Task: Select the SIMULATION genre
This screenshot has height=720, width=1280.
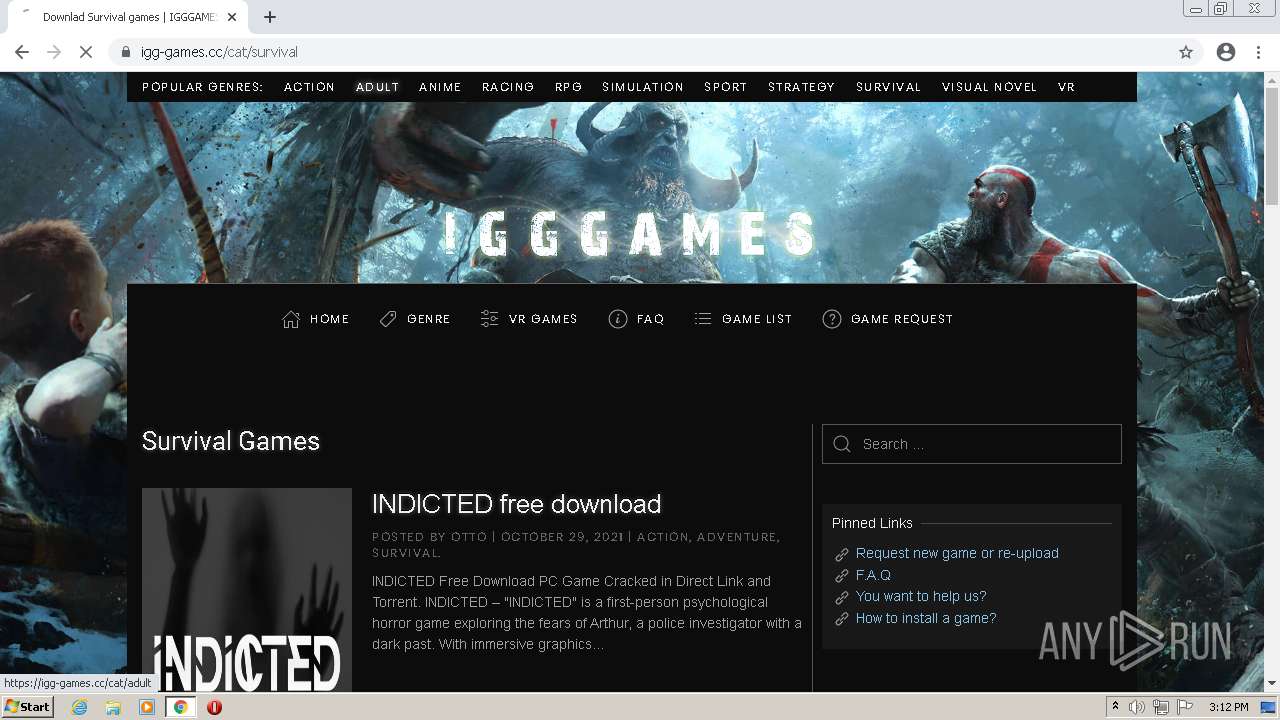Action: click(643, 87)
